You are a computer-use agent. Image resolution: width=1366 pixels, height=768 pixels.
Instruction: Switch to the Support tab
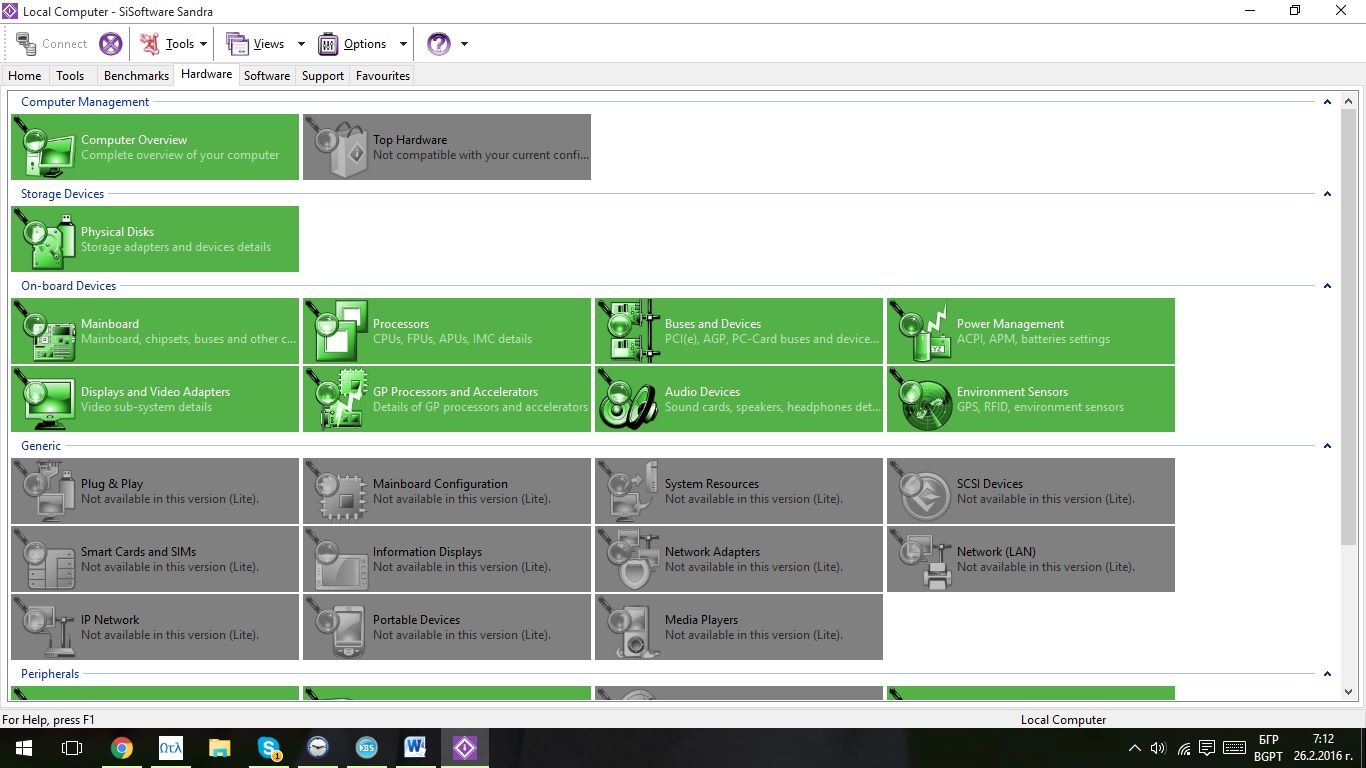coord(323,76)
